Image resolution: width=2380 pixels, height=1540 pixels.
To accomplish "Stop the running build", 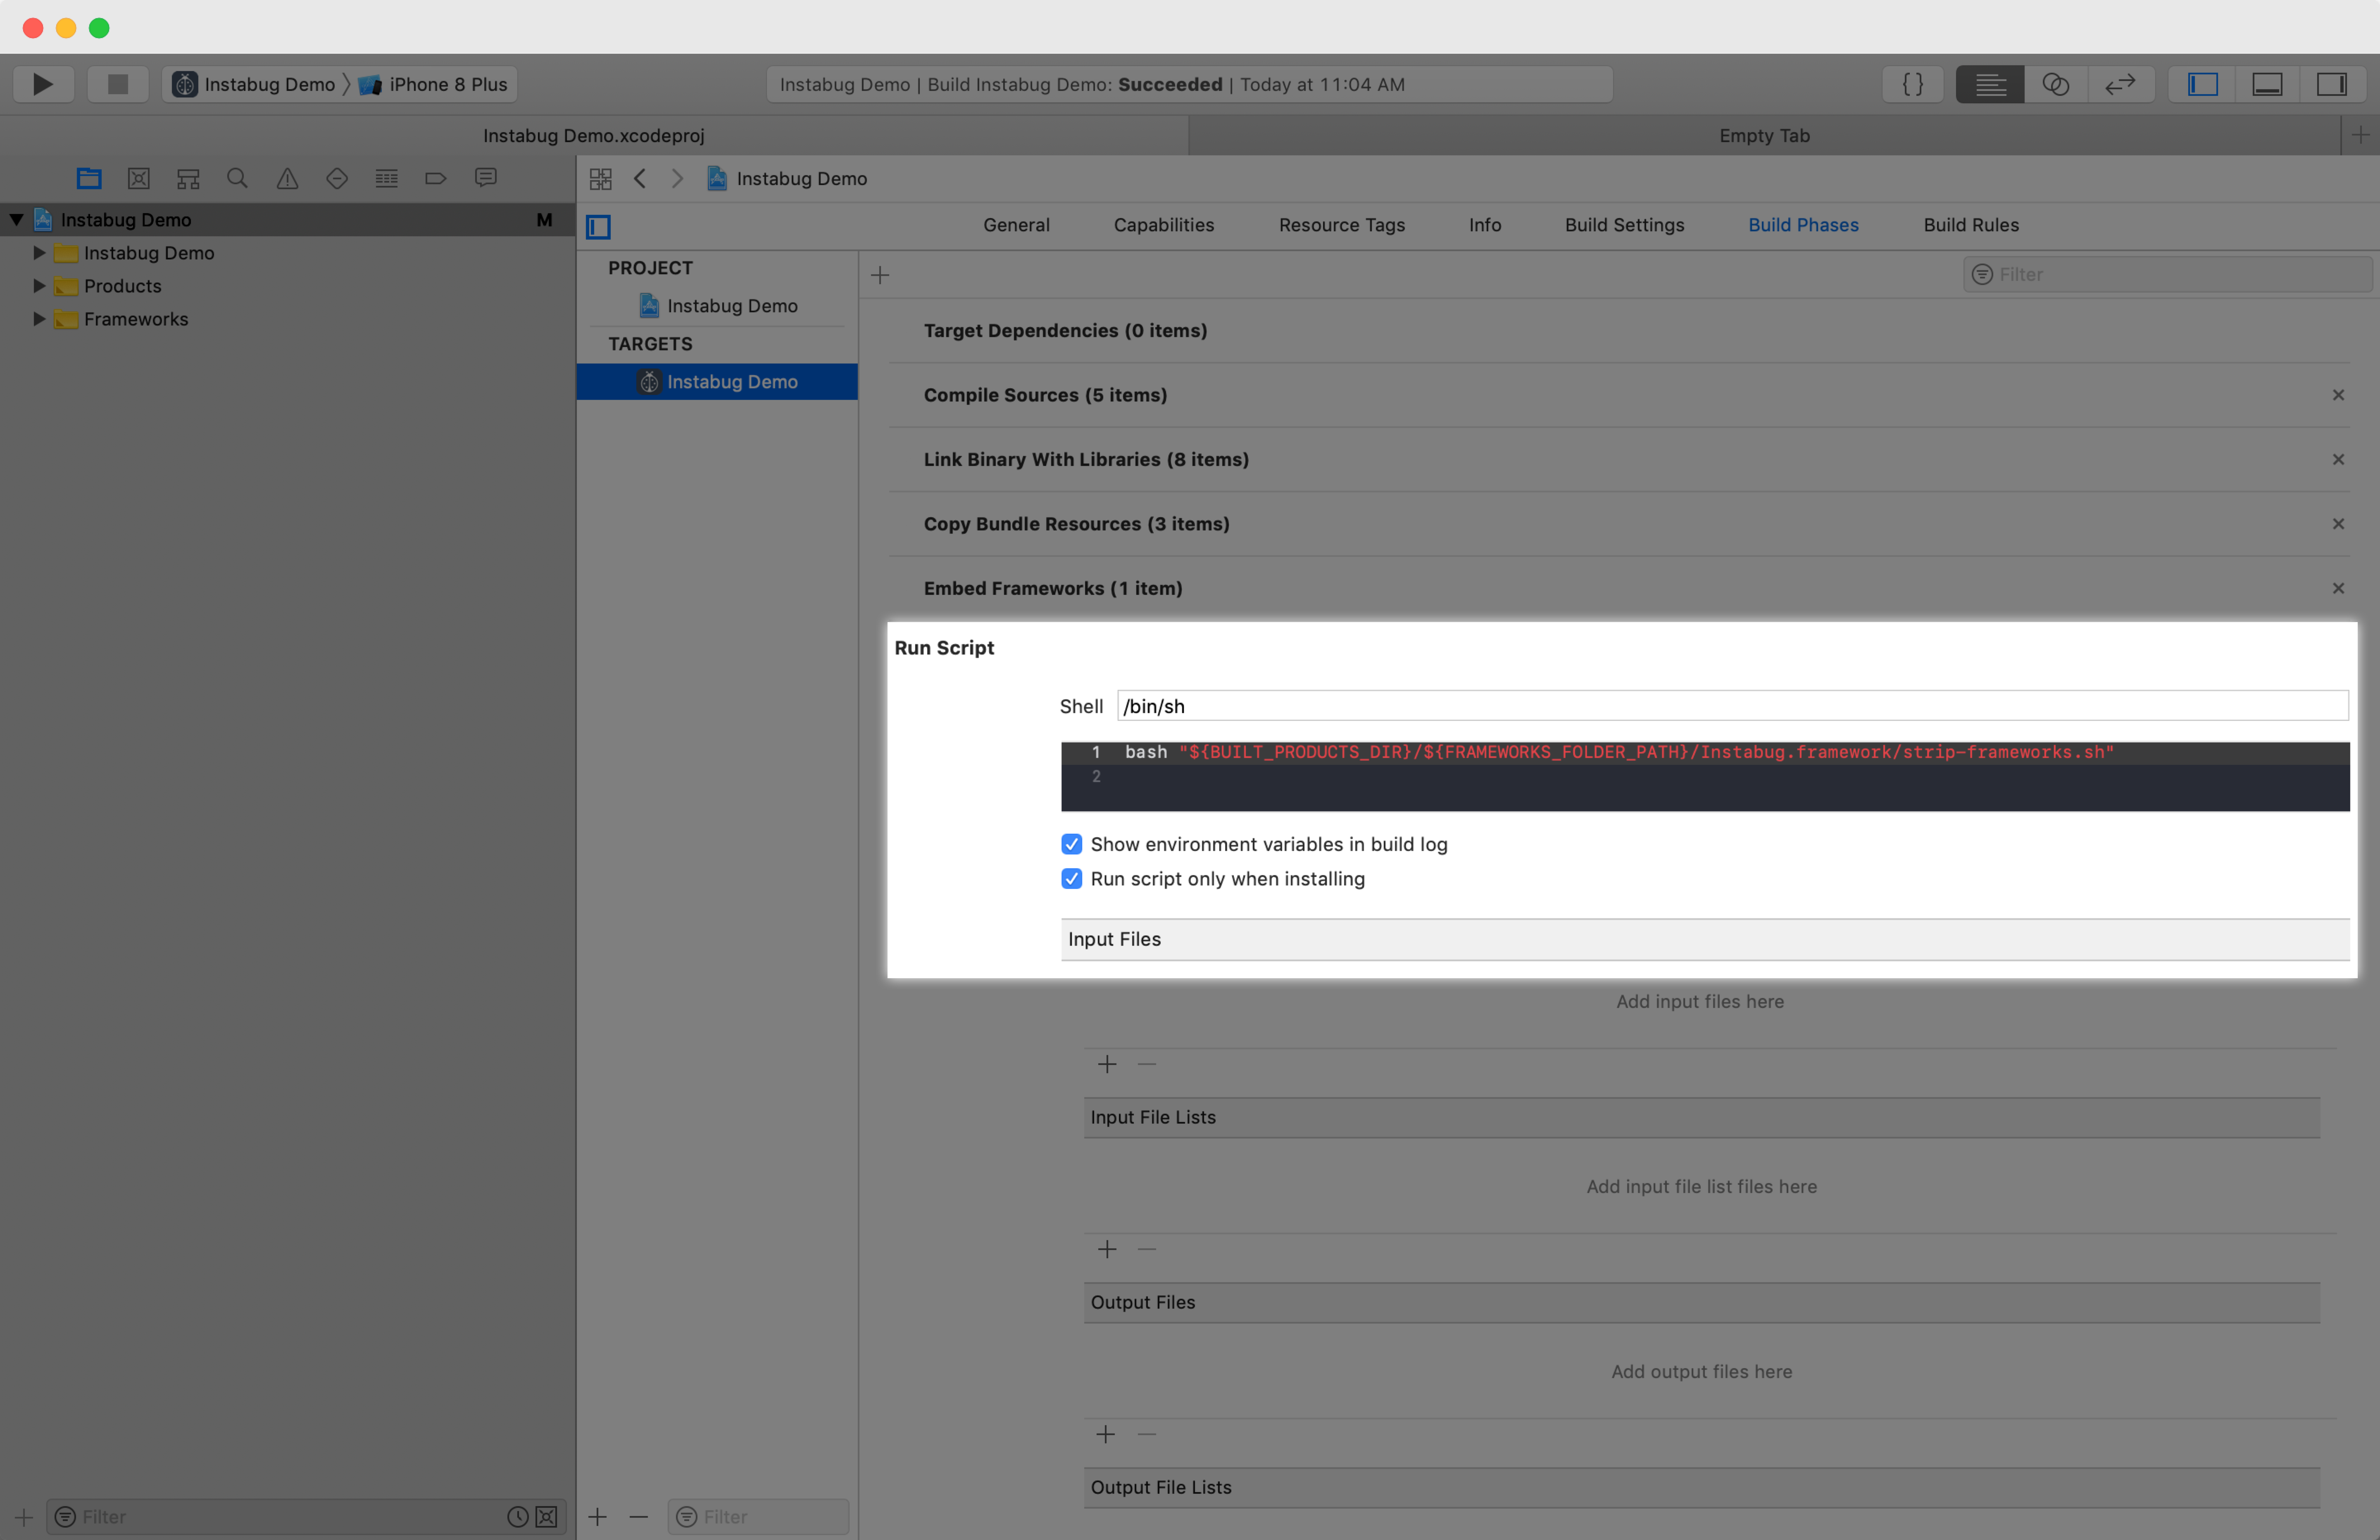I will tap(118, 84).
